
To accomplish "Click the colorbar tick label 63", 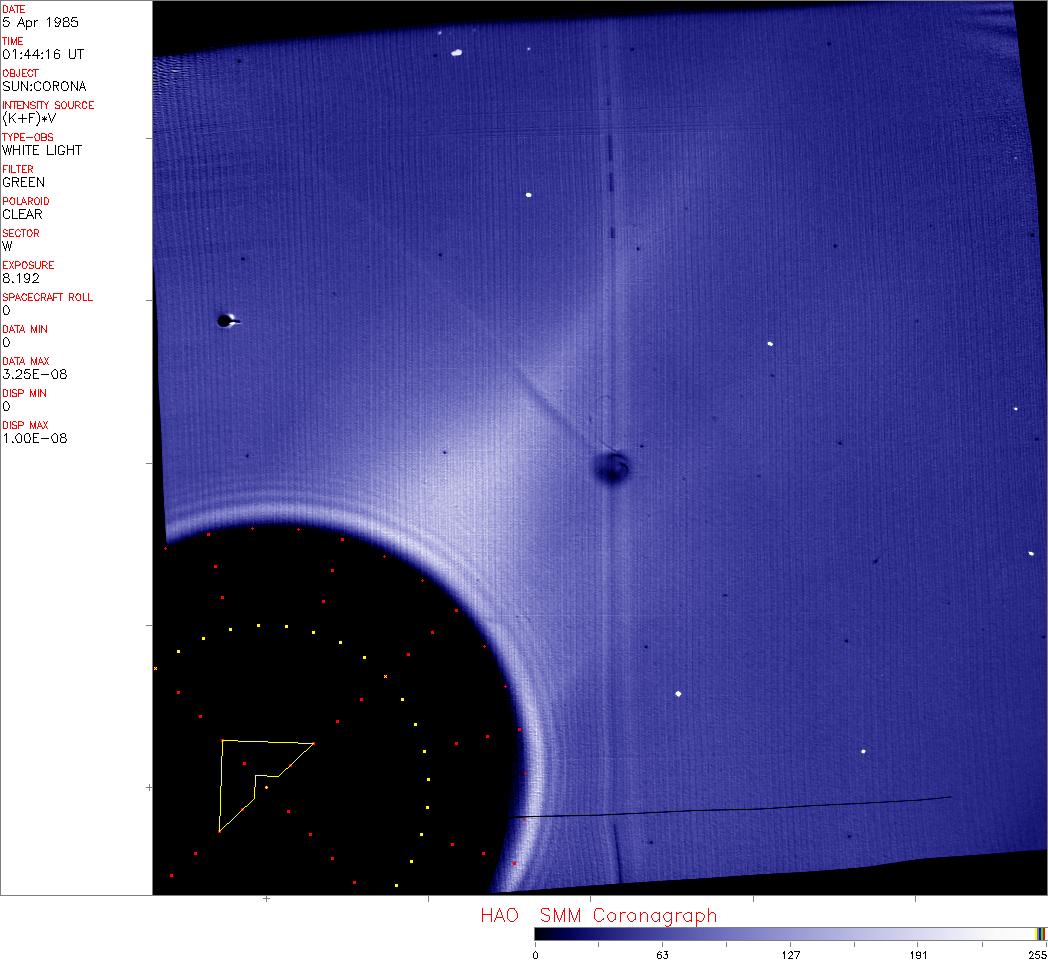I will point(661,954).
